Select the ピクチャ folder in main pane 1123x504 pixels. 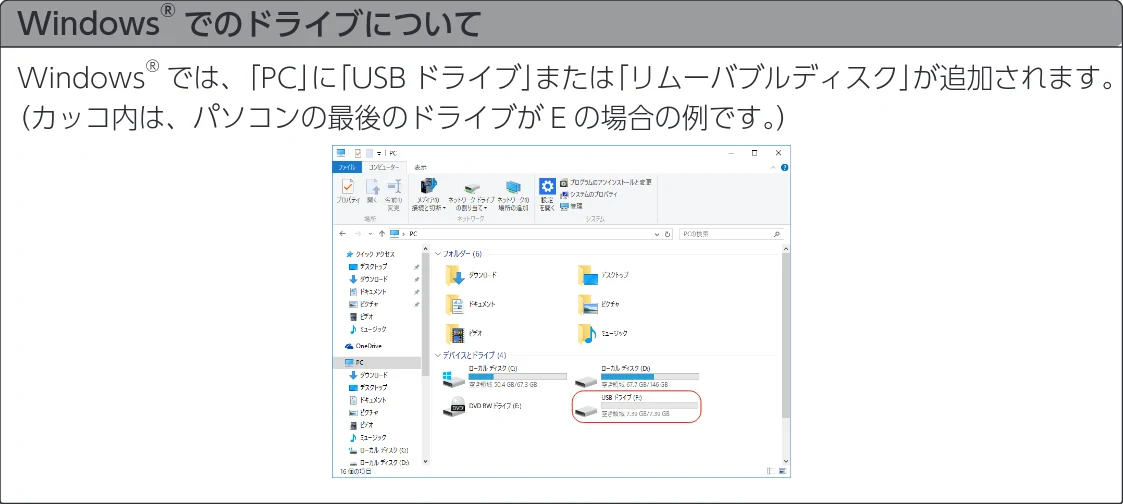click(599, 304)
